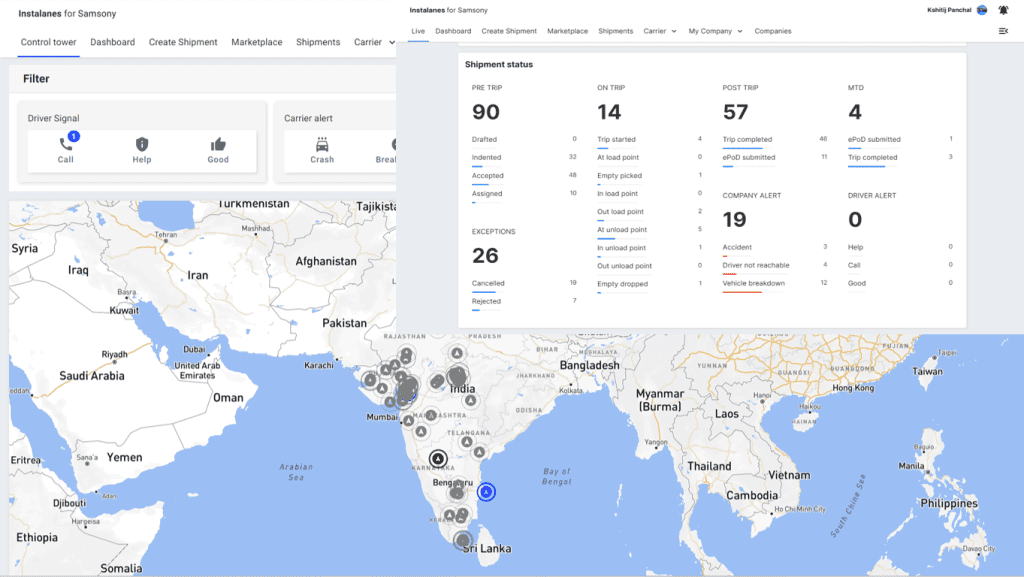Open Marketplace in the left navbar
This screenshot has height=577, width=1024.
point(256,42)
